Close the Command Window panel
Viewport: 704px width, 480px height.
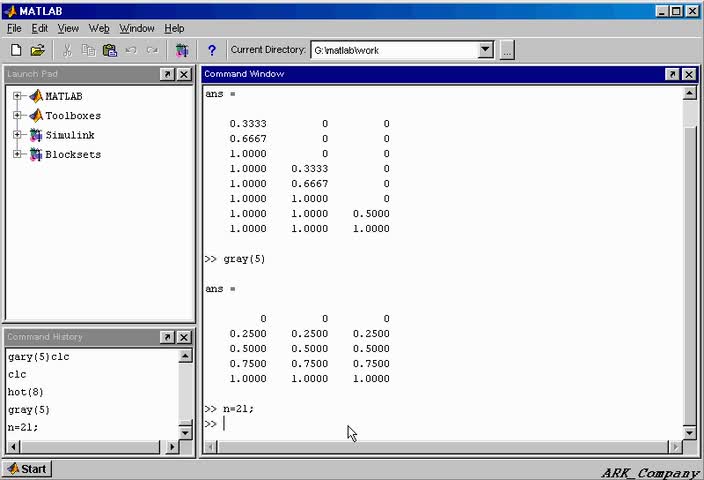click(x=689, y=74)
